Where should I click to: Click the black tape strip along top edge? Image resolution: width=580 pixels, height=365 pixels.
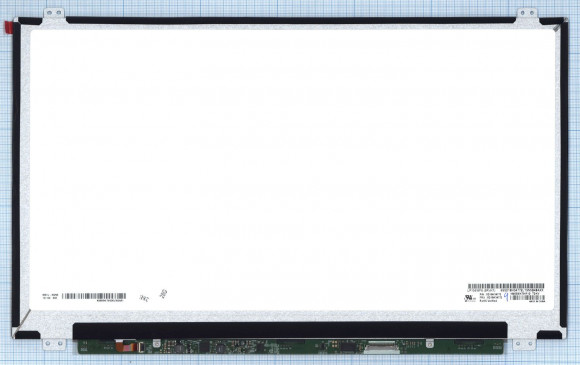click(290, 20)
